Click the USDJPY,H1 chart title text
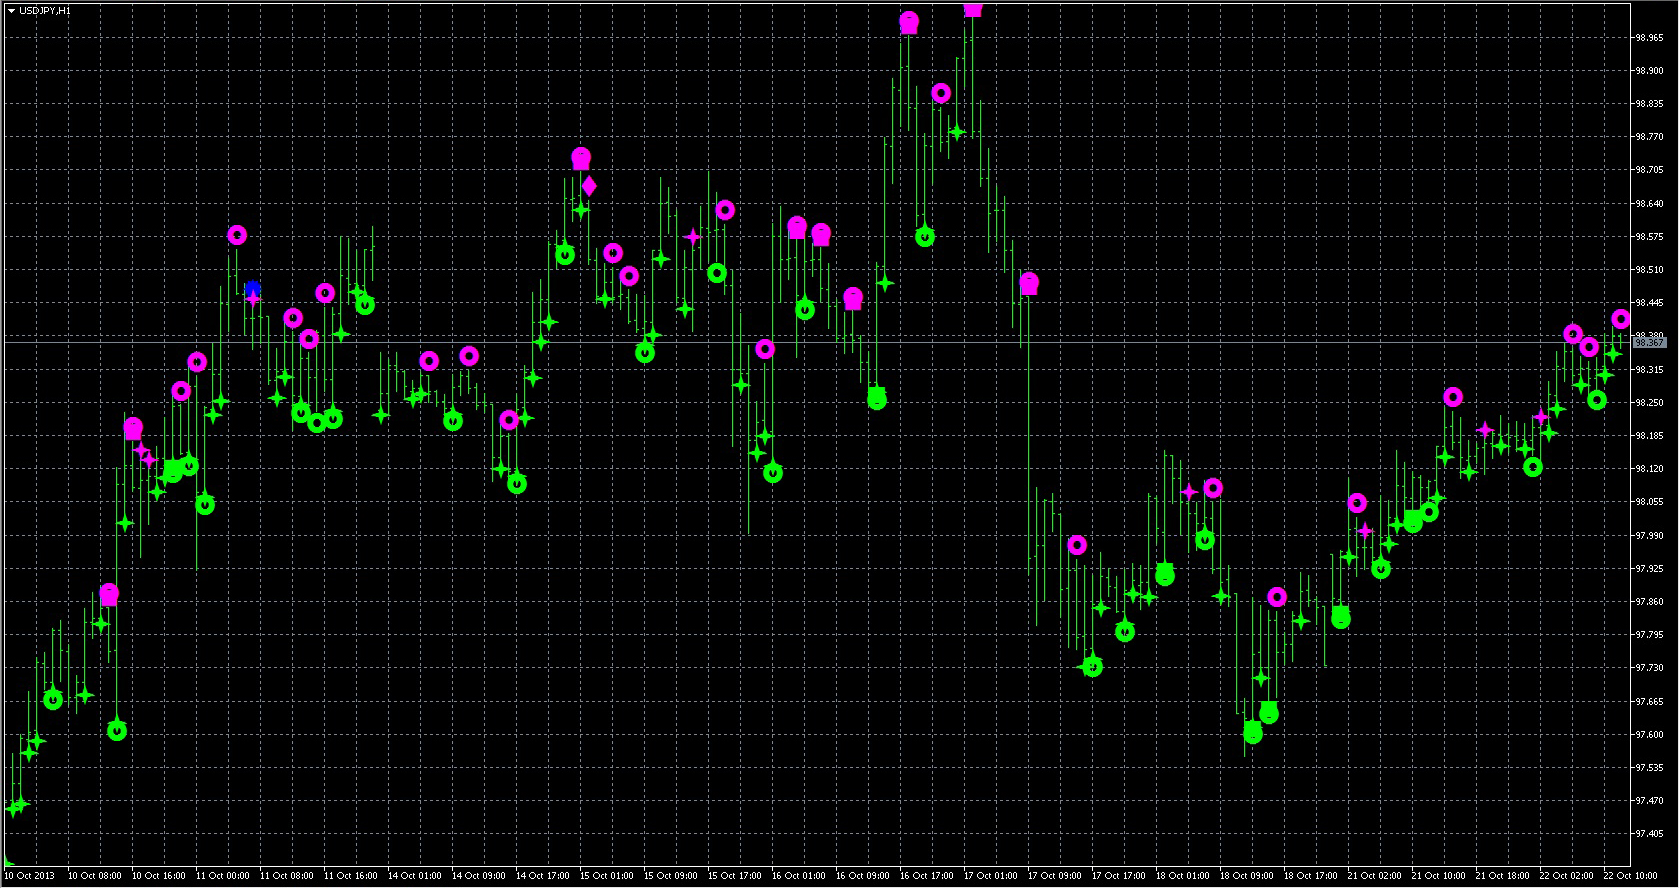The height and width of the screenshot is (888, 1680). (45, 11)
